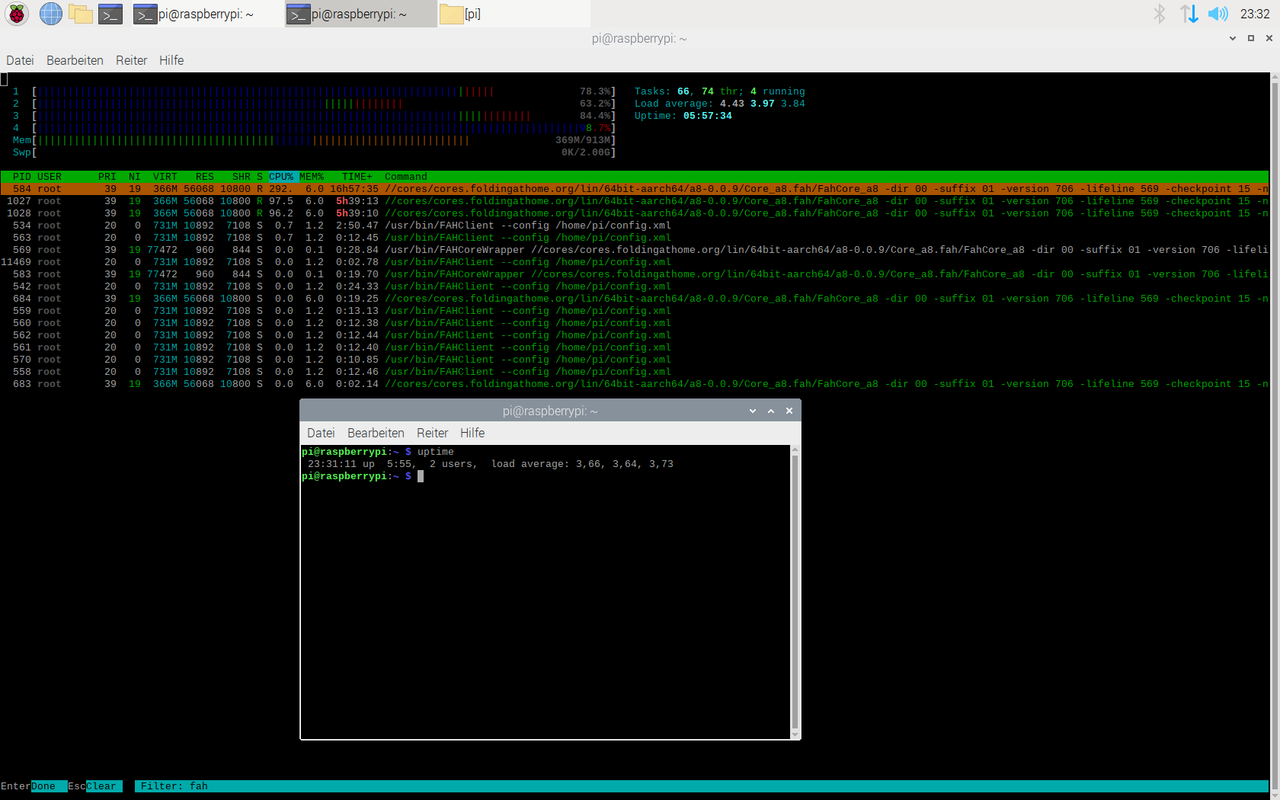Image resolution: width=1280 pixels, height=800 pixels.
Task: Open Bearbeiten menu in htop terminal
Action: pyautogui.click(x=75, y=60)
